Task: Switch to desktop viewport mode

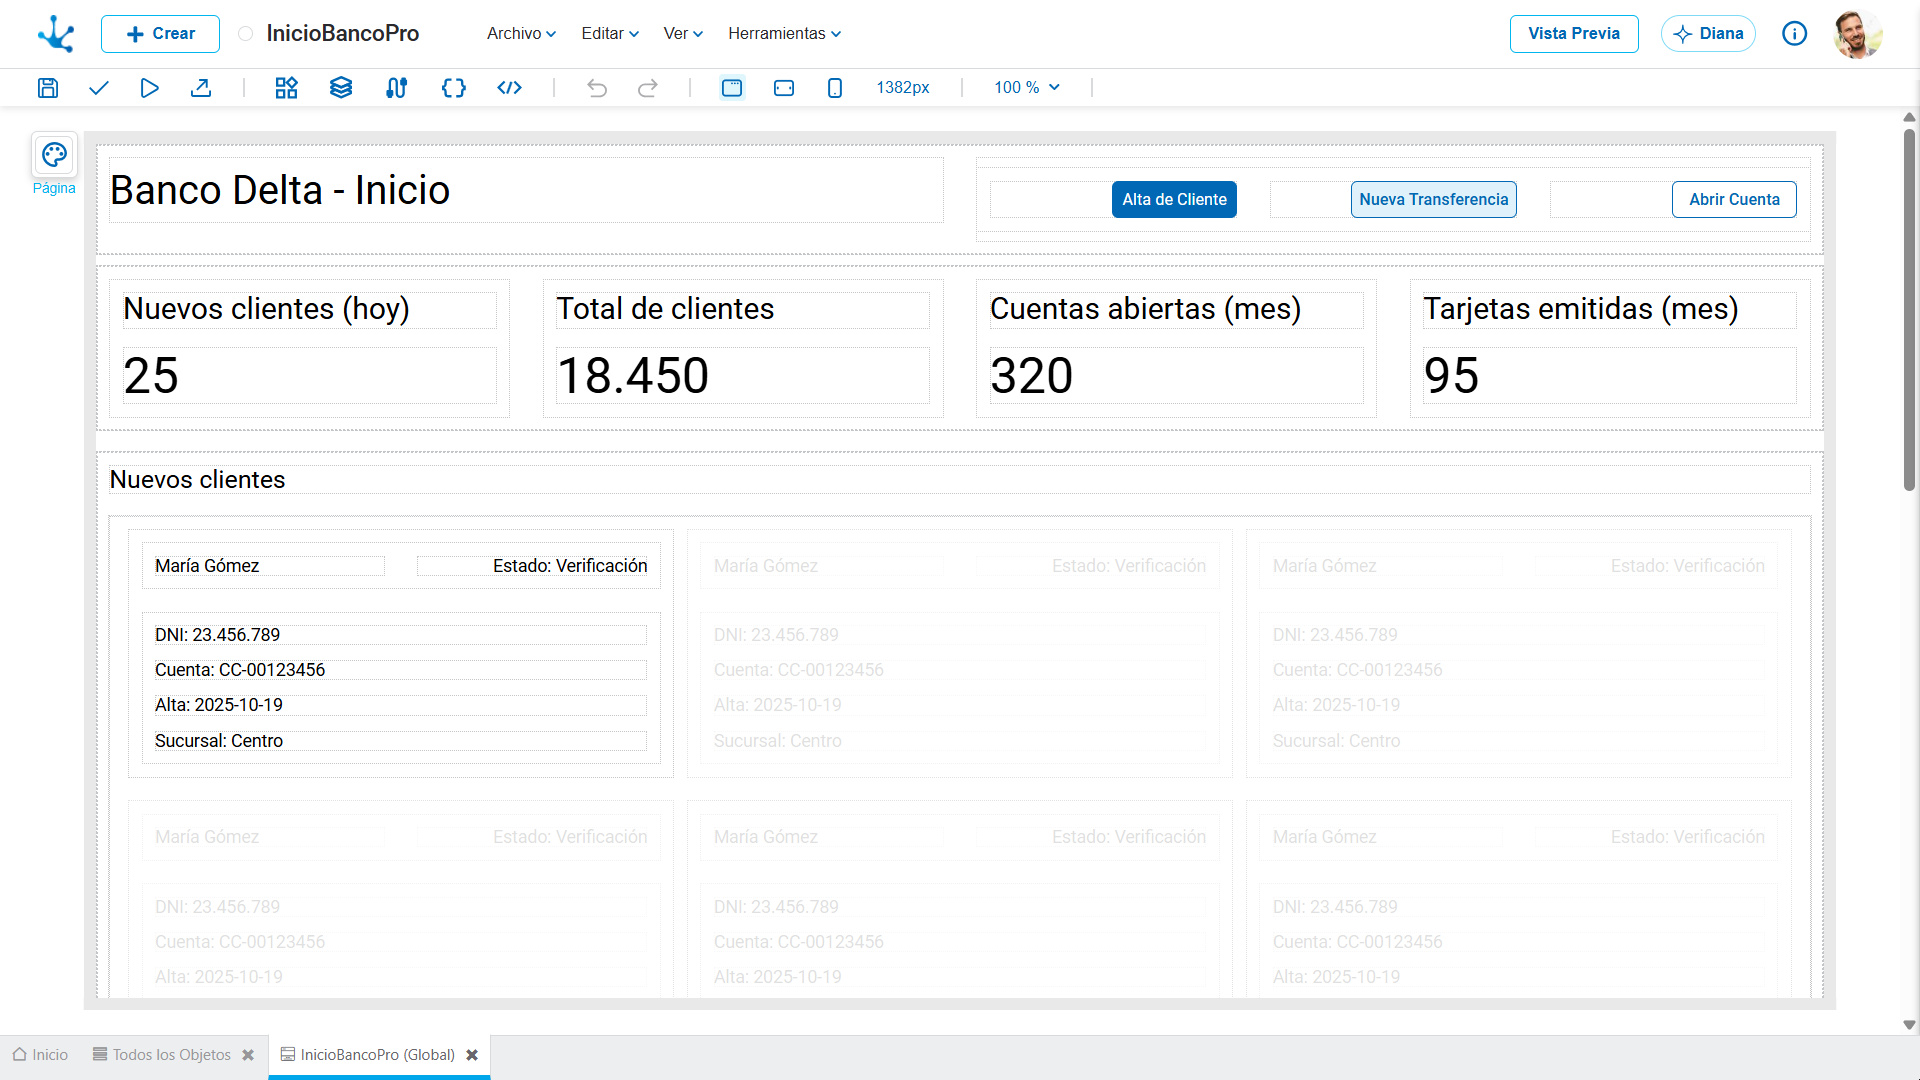Action: pyautogui.click(x=732, y=88)
